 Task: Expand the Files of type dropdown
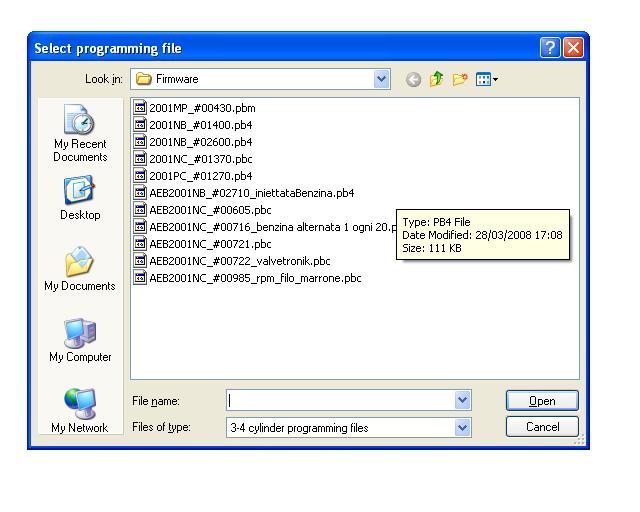pyautogui.click(x=462, y=427)
